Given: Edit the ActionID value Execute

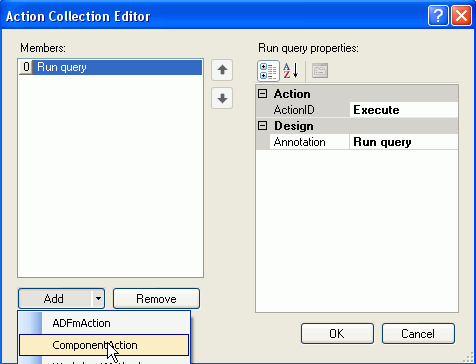Looking at the screenshot, I should click(404, 110).
